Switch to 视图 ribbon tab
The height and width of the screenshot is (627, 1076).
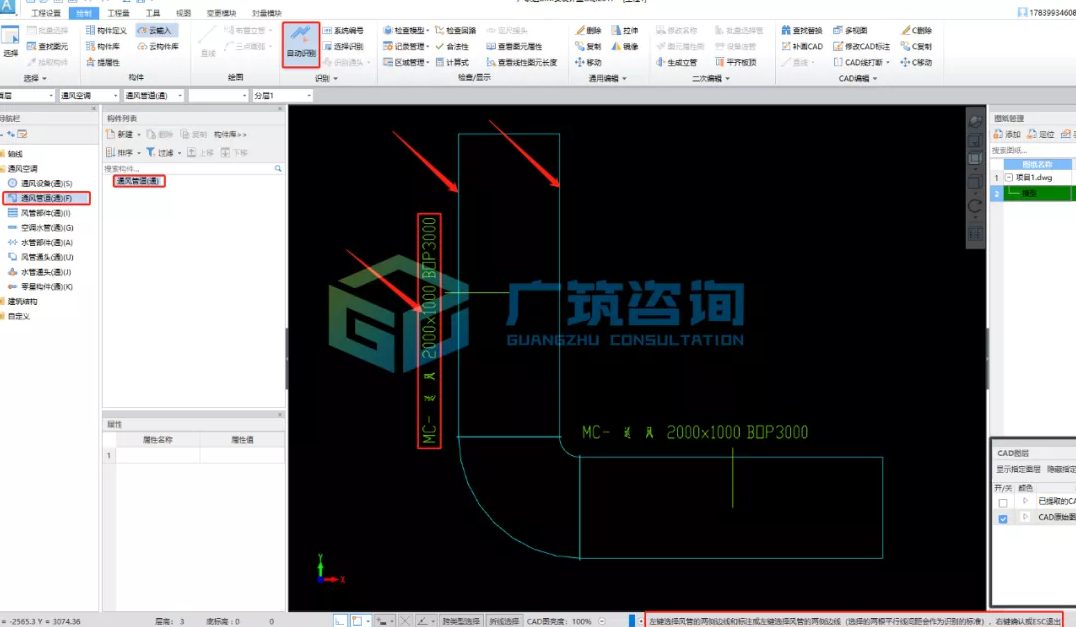coord(183,13)
